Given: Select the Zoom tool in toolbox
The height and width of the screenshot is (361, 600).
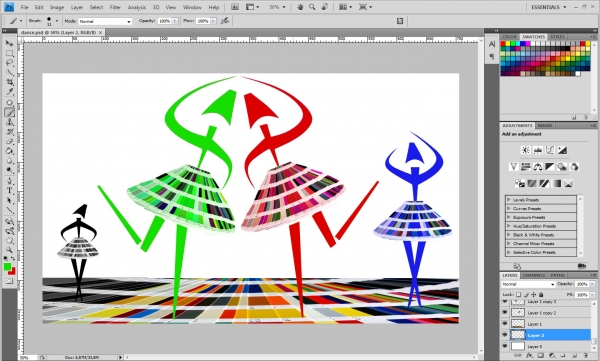Looking at the screenshot, I should click(x=9, y=250).
